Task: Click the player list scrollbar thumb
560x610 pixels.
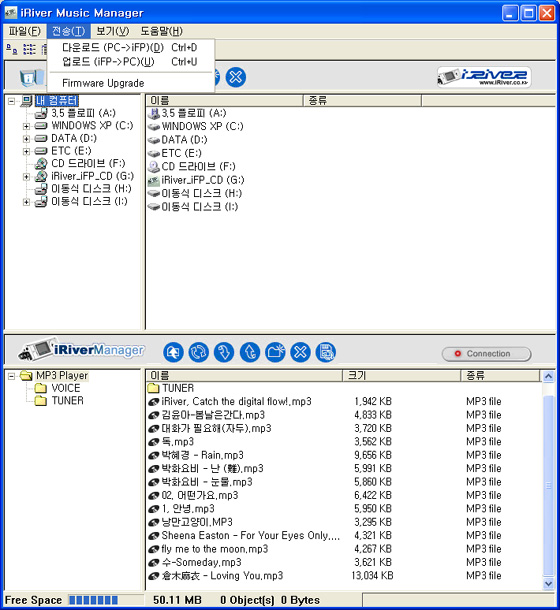Action: click(x=548, y=486)
